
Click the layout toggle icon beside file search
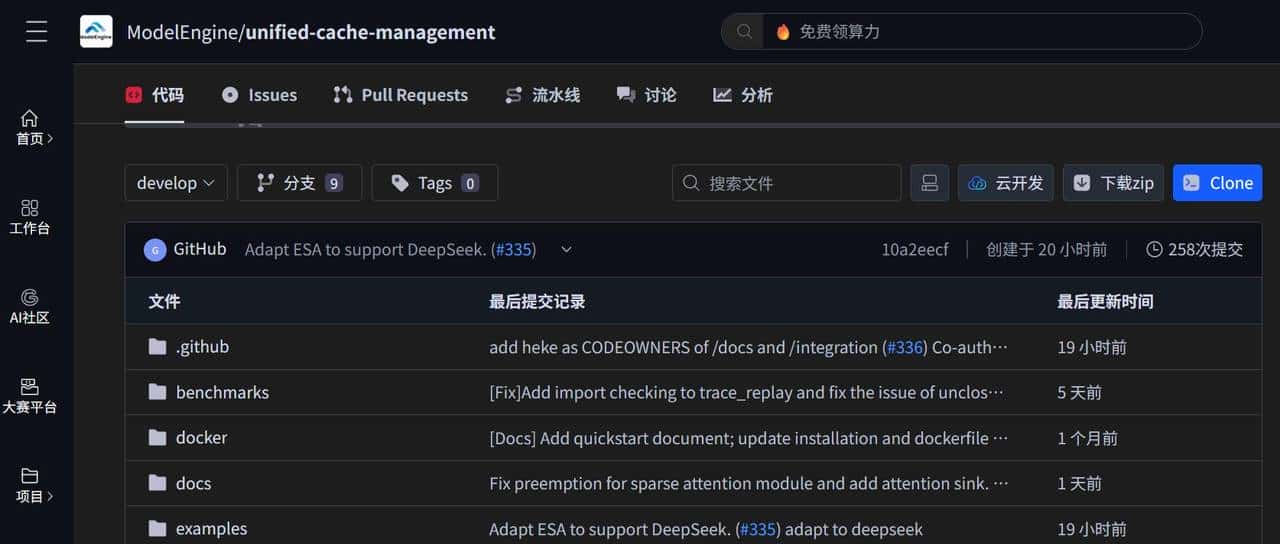pyautogui.click(x=929, y=183)
